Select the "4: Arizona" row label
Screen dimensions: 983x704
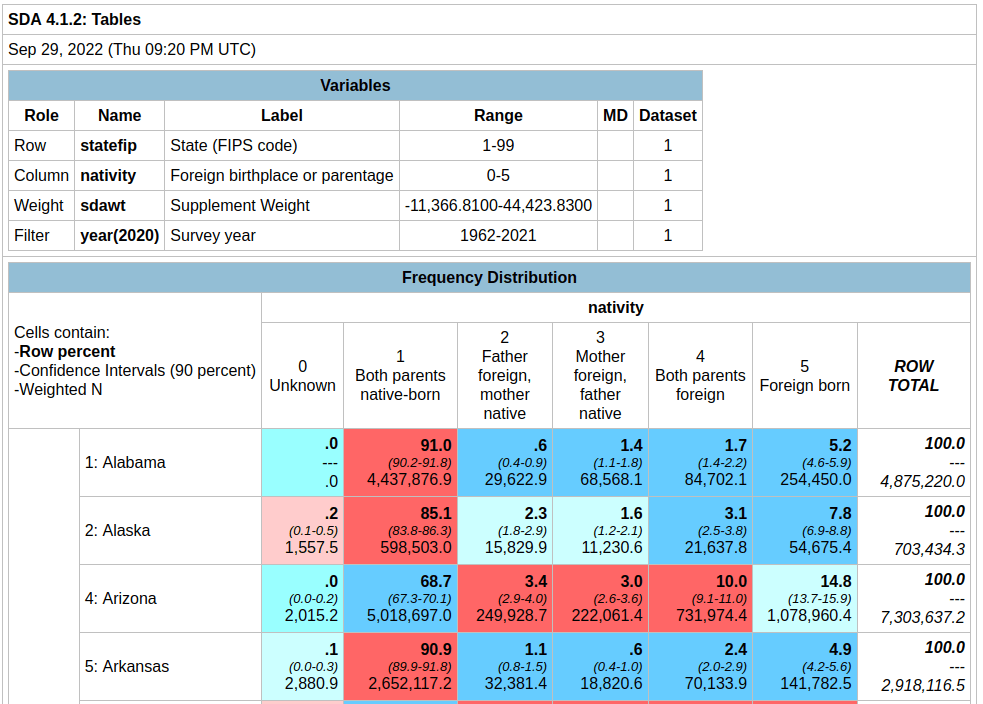tap(120, 598)
